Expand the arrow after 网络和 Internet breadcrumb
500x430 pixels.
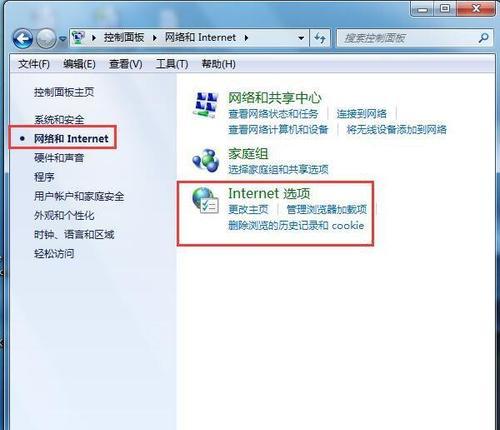pyautogui.click(x=246, y=38)
